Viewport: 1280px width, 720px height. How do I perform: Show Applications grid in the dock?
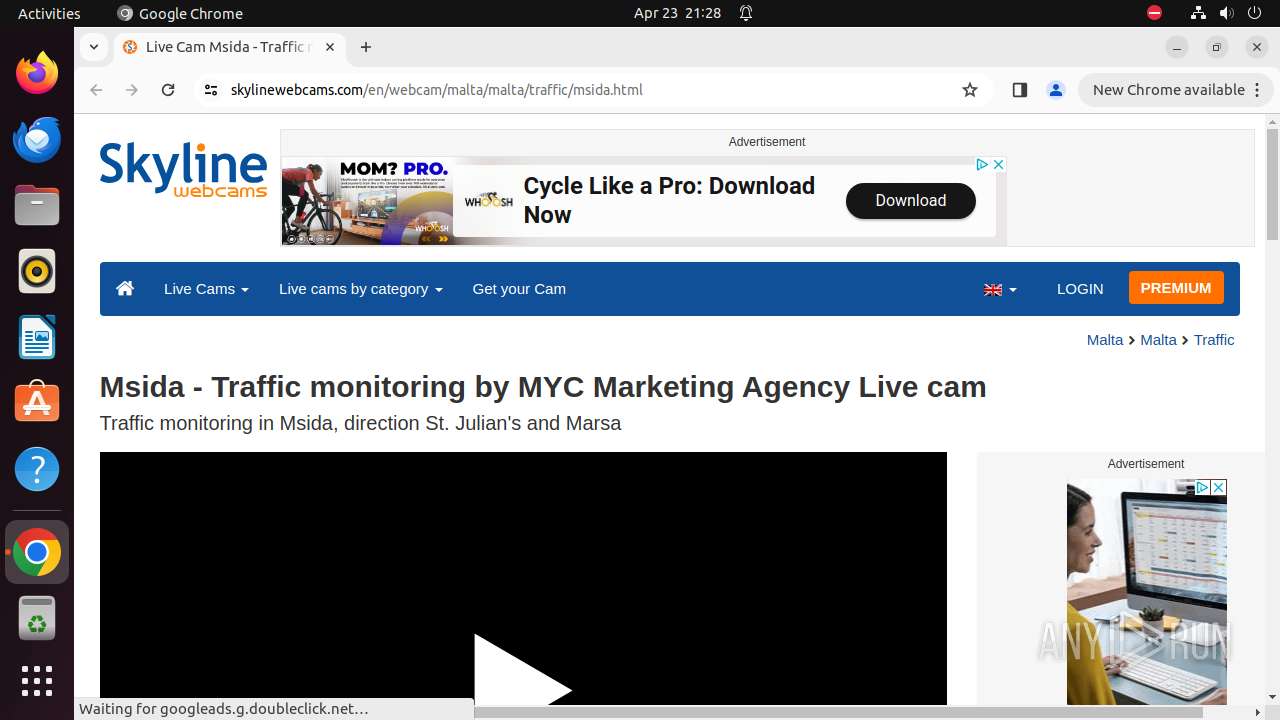(x=37, y=681)
